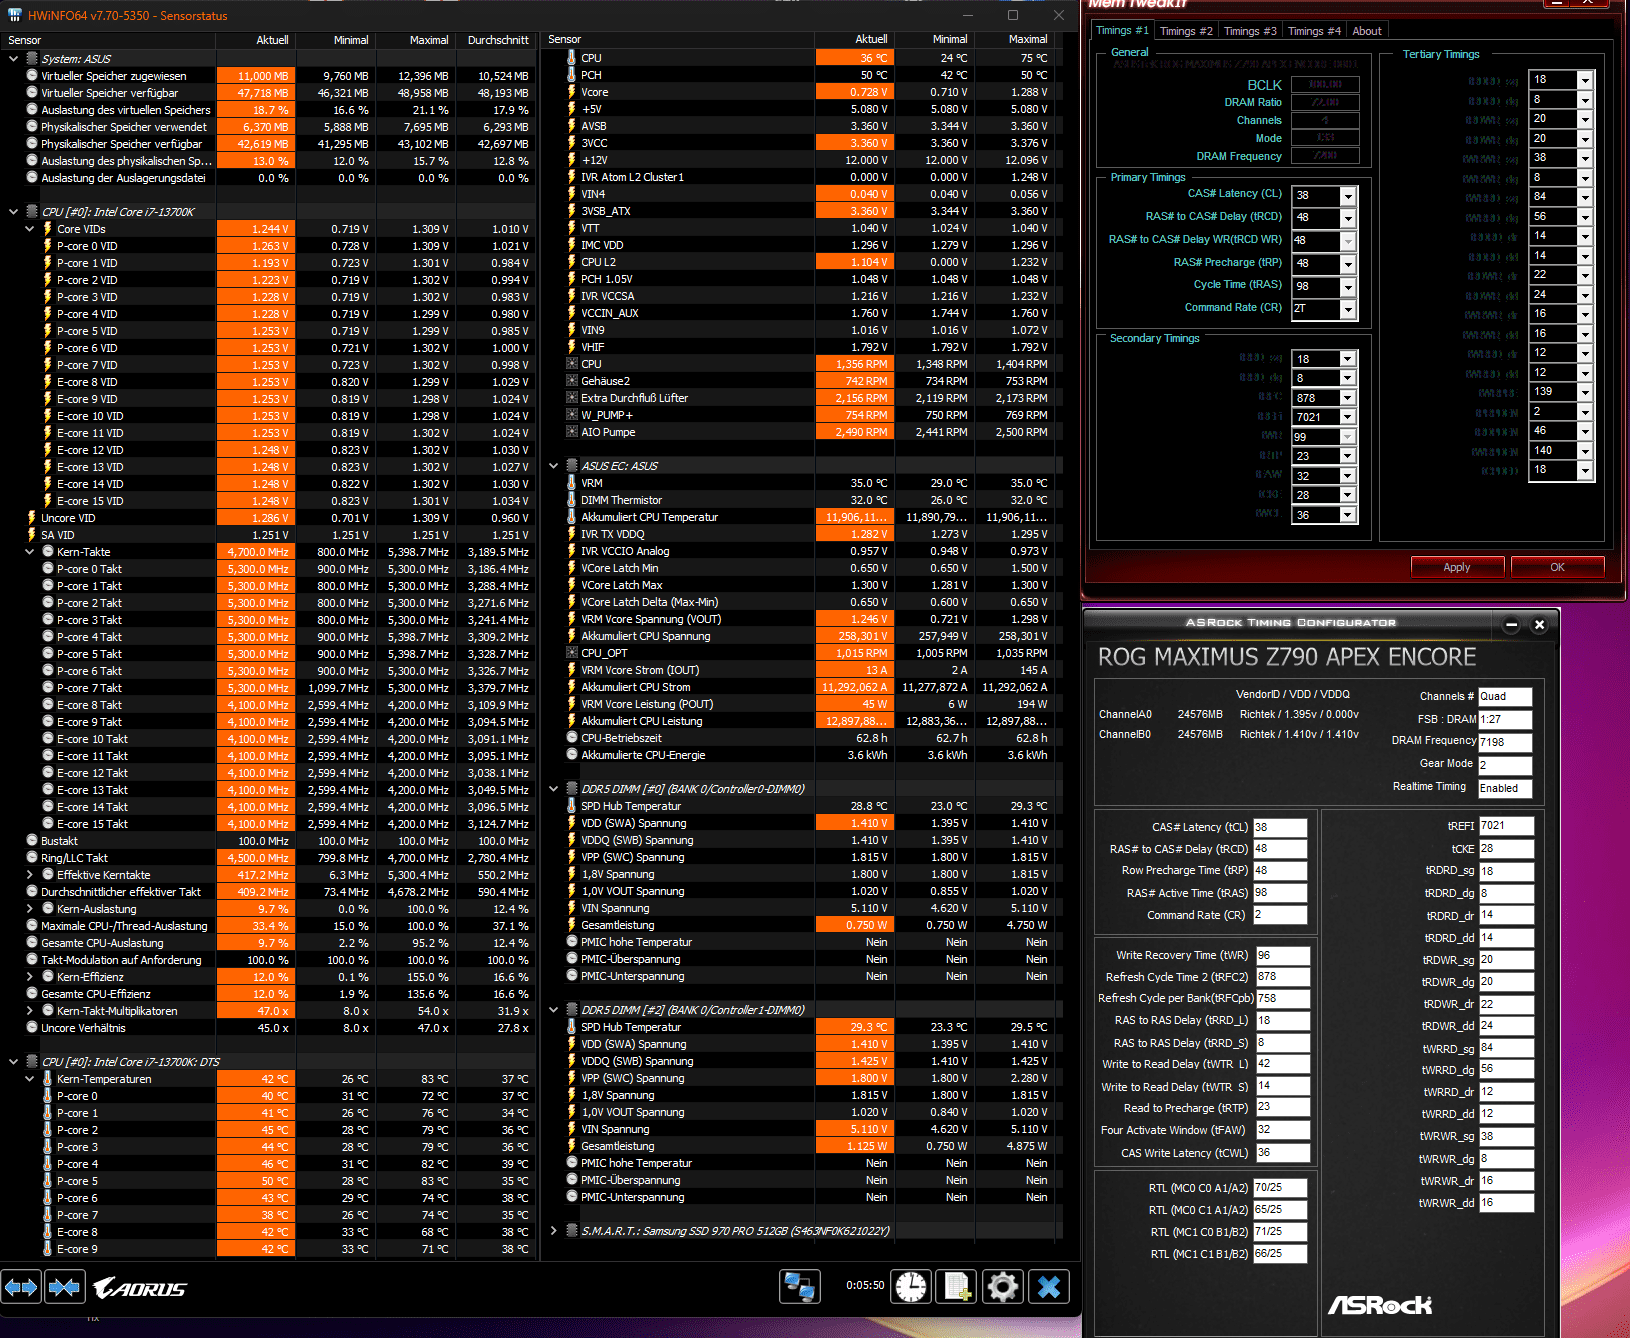Open the CAS# Latency (CL) dropdown in MemTweakIt

(1348, 196)
